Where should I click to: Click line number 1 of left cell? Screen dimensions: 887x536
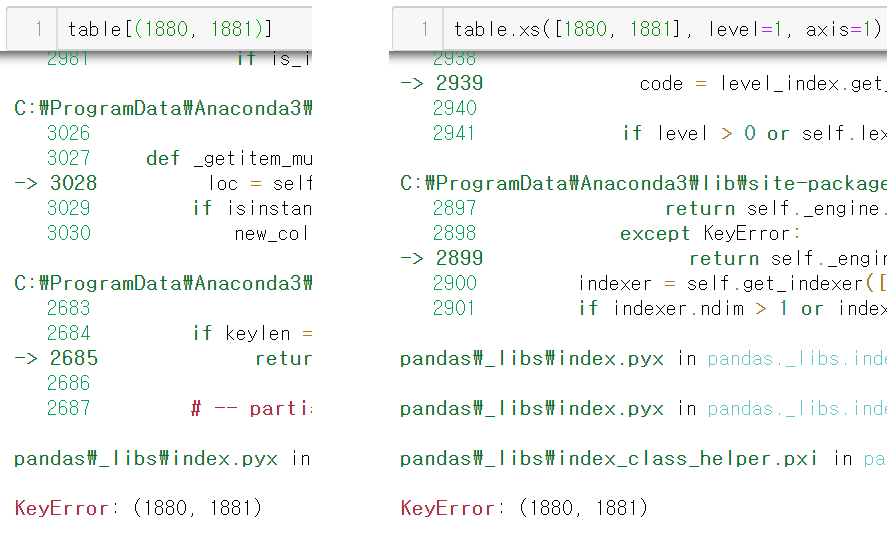tap(38, 29)
